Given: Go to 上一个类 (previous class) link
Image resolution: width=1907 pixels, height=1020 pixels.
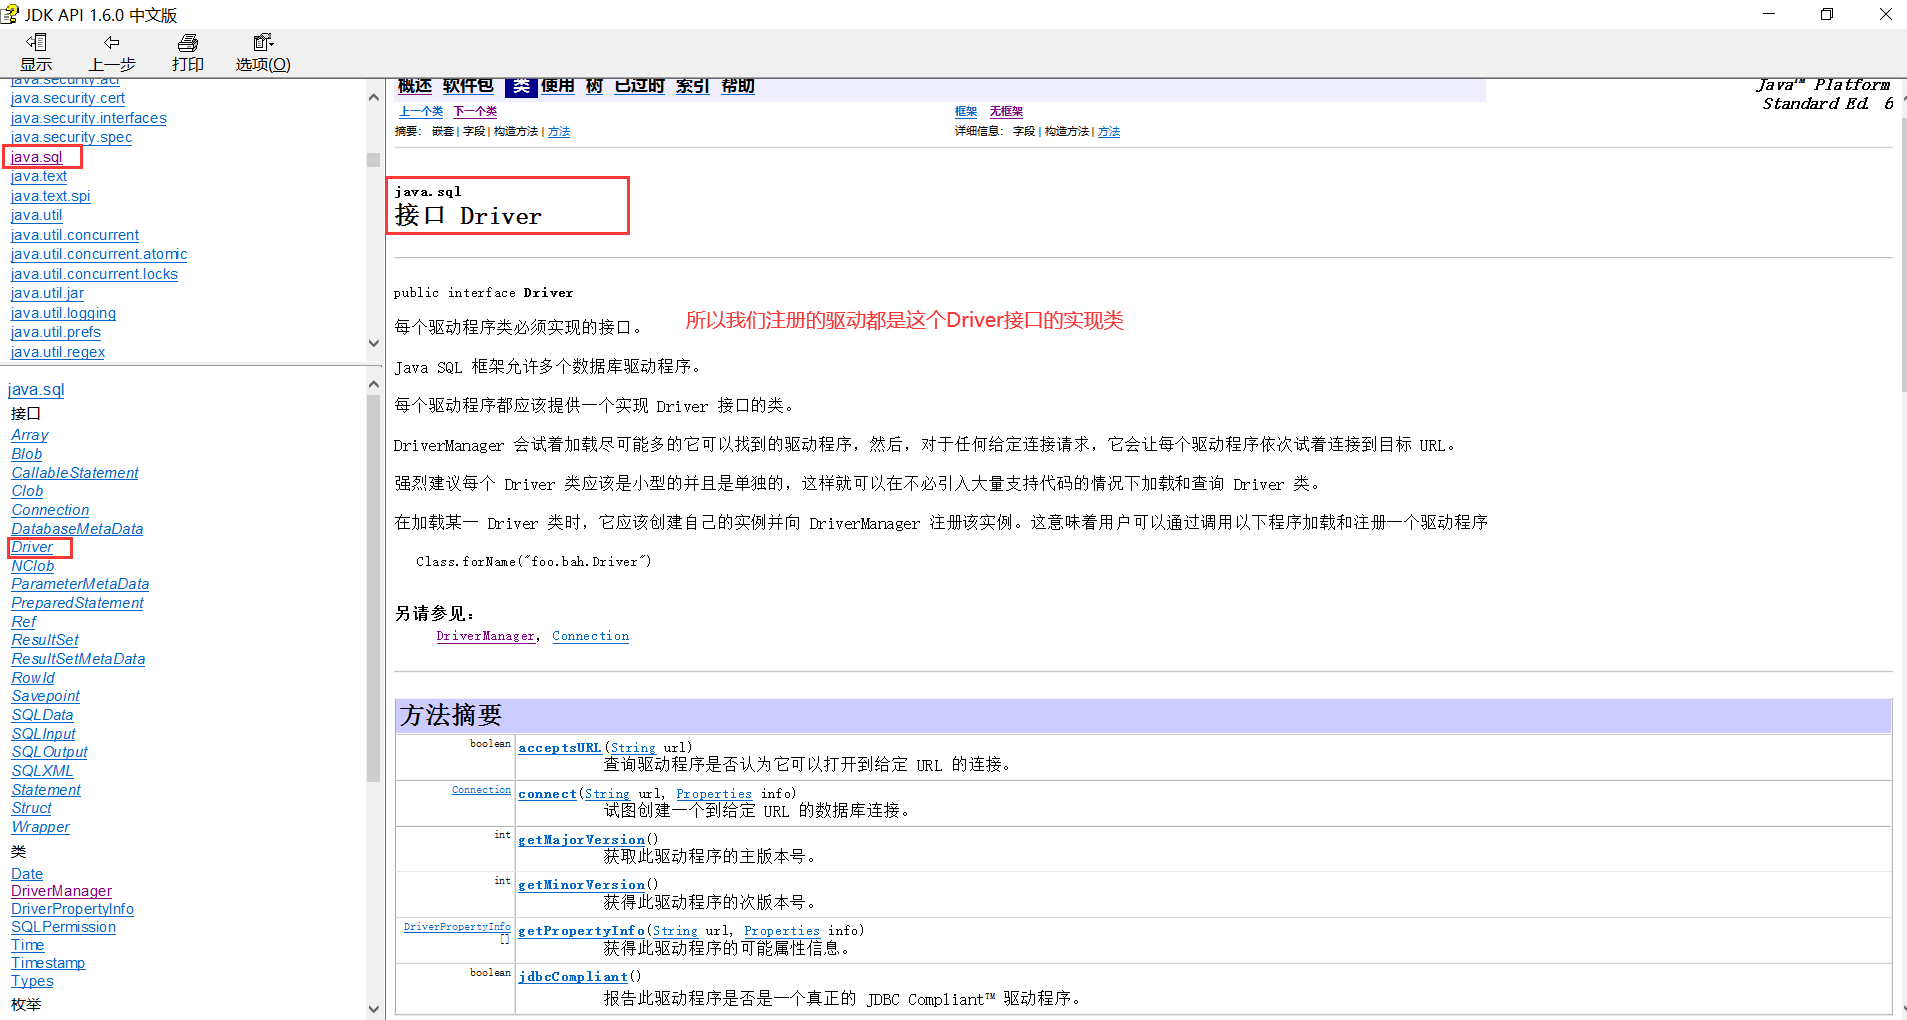Looking at the screenshot, I should click(x=421, y=112).
